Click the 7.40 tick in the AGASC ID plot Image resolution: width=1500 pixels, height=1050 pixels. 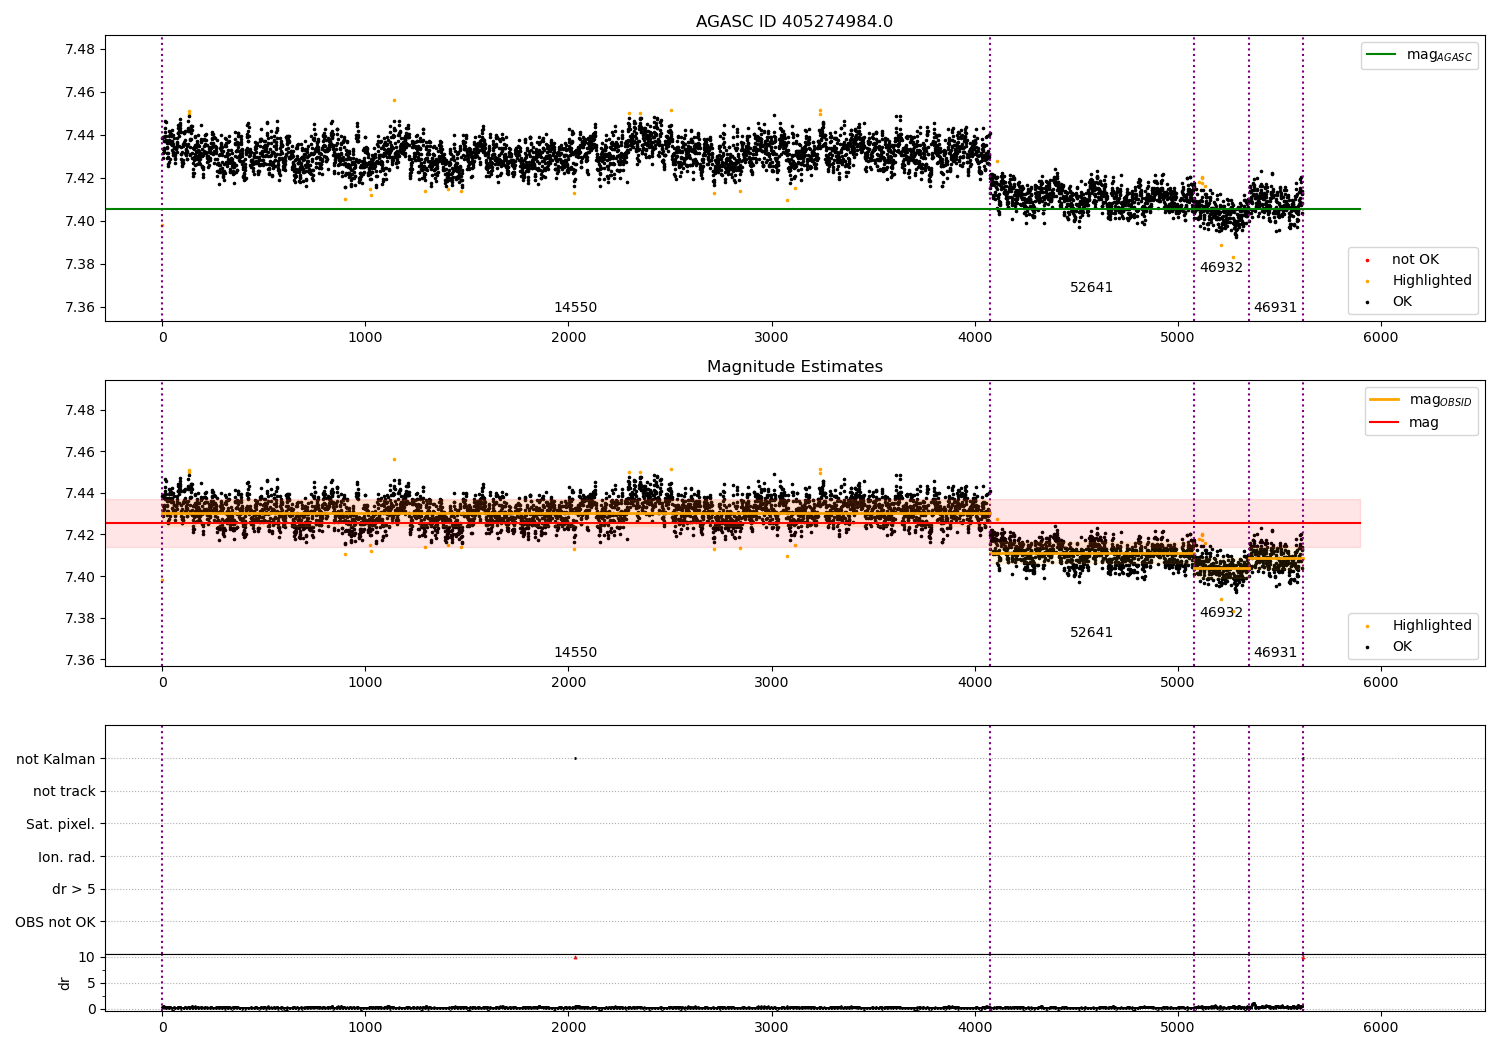(x=80, y=222)
